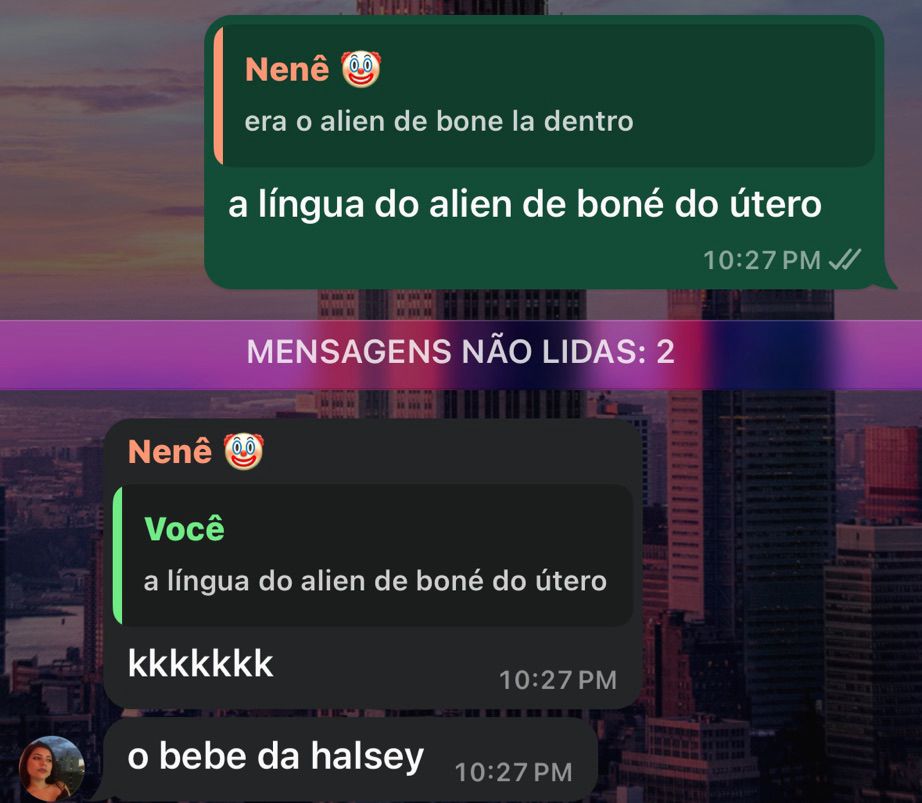Tap the clown emoji beside the Nenê sender name

[243, 451]
